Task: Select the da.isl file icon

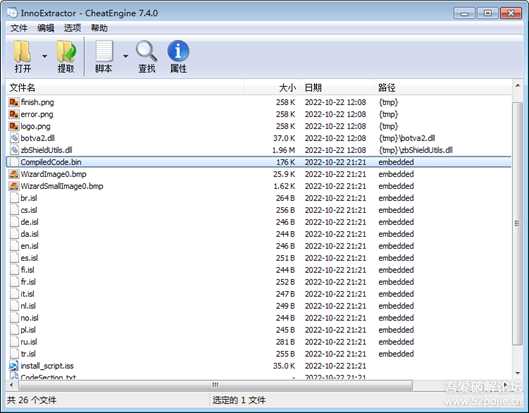Action: pyautogui.click(x=14, y=234)
